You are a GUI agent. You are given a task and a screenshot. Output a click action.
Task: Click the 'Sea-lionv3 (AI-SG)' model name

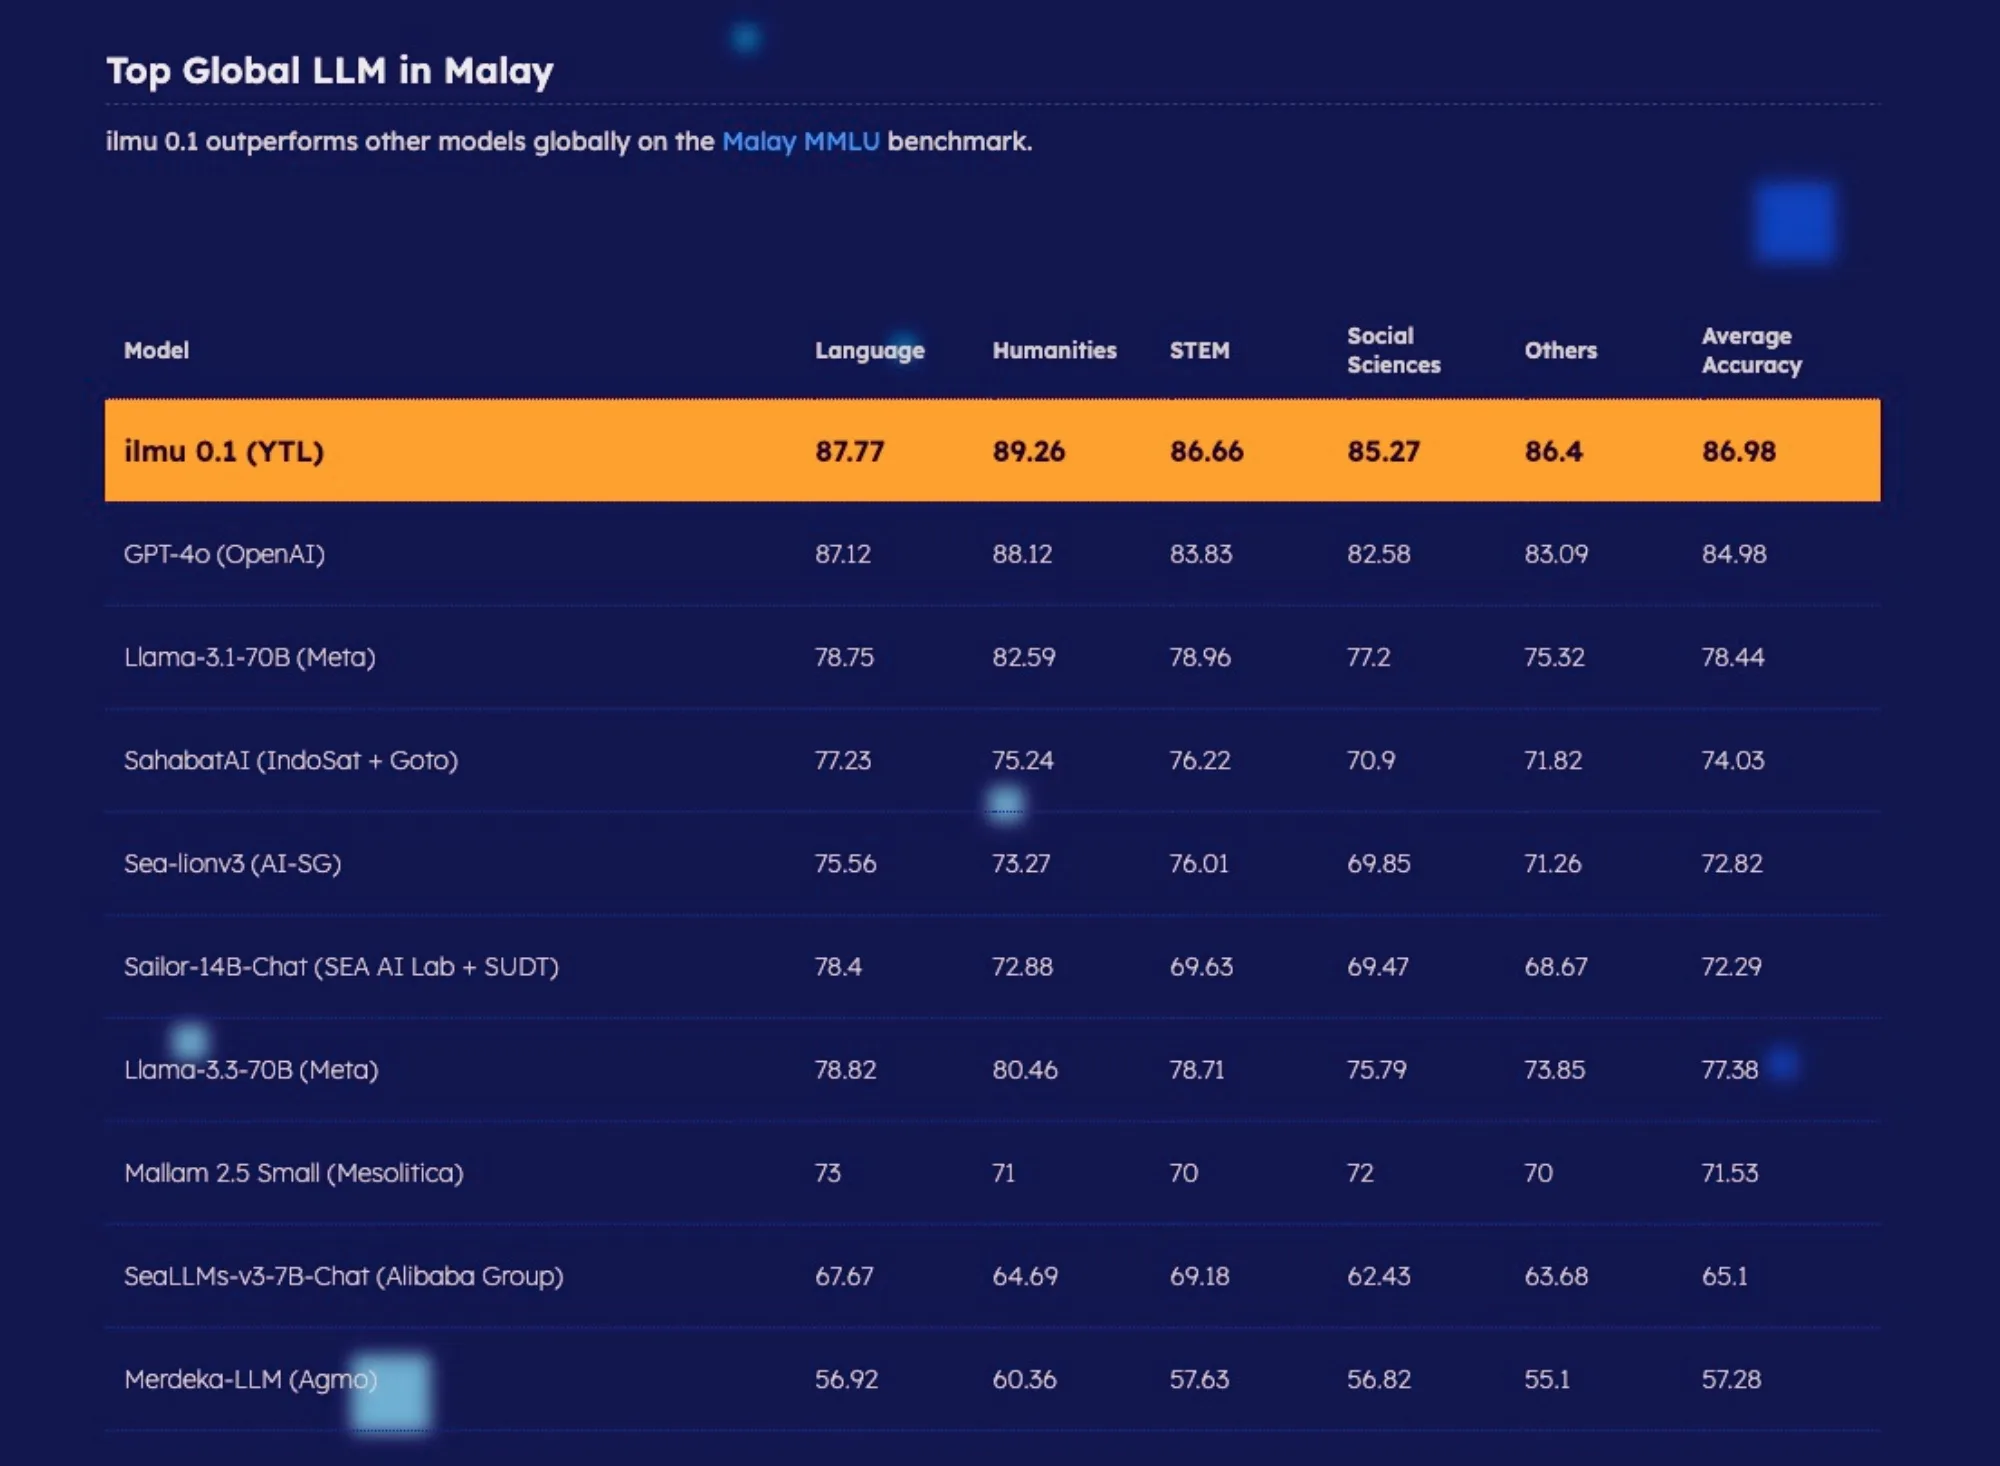pos(233,863)
